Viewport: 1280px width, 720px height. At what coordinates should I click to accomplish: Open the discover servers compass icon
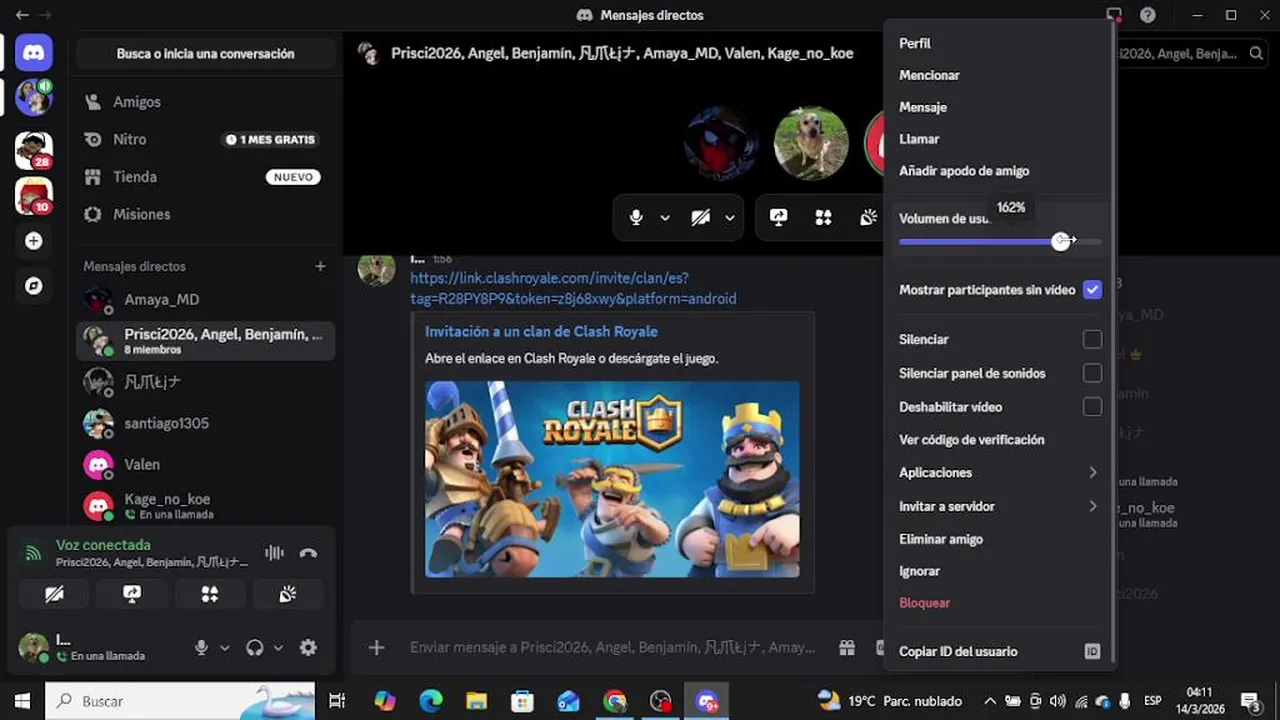pos(34,286)
